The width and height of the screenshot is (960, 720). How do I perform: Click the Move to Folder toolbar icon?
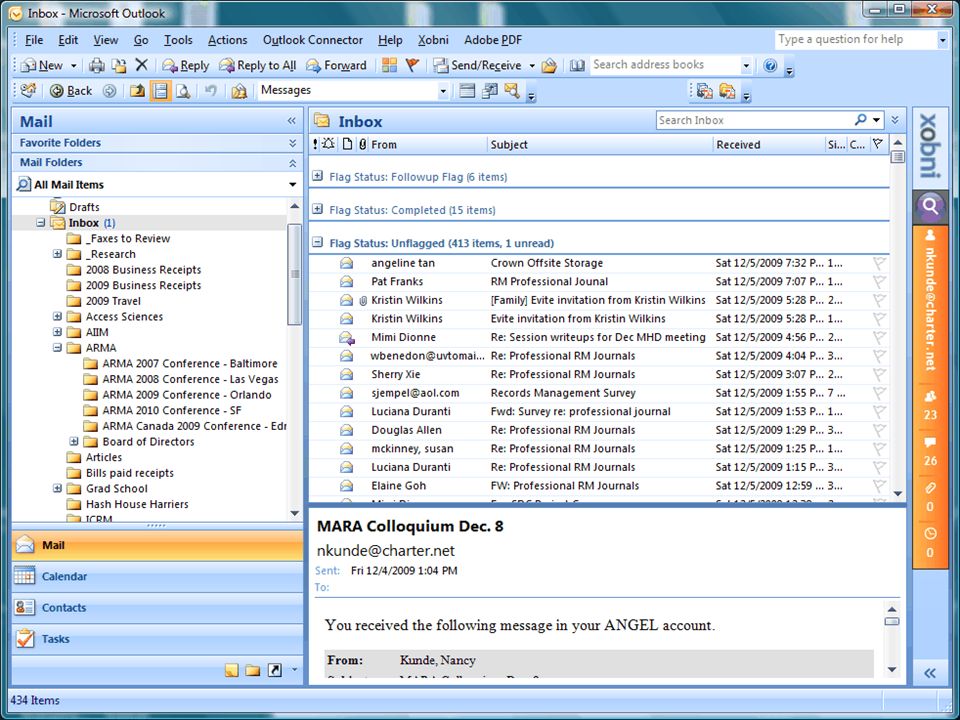(119, 66)
